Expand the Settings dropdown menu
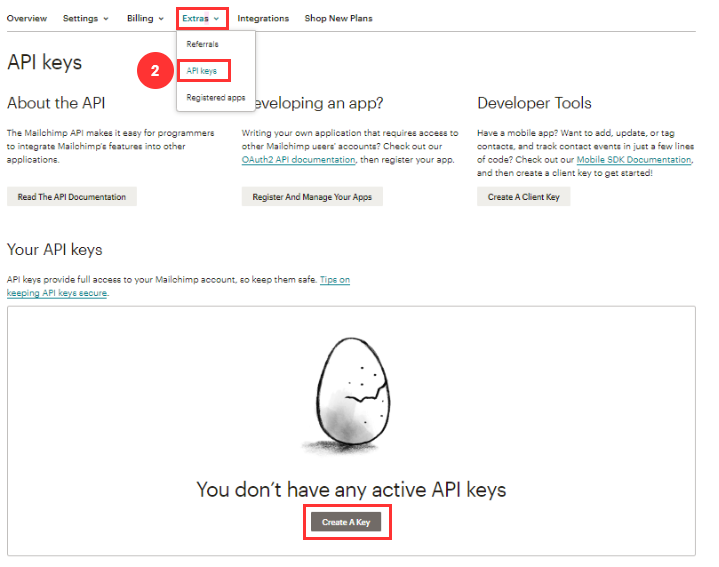 coord(86,18)
